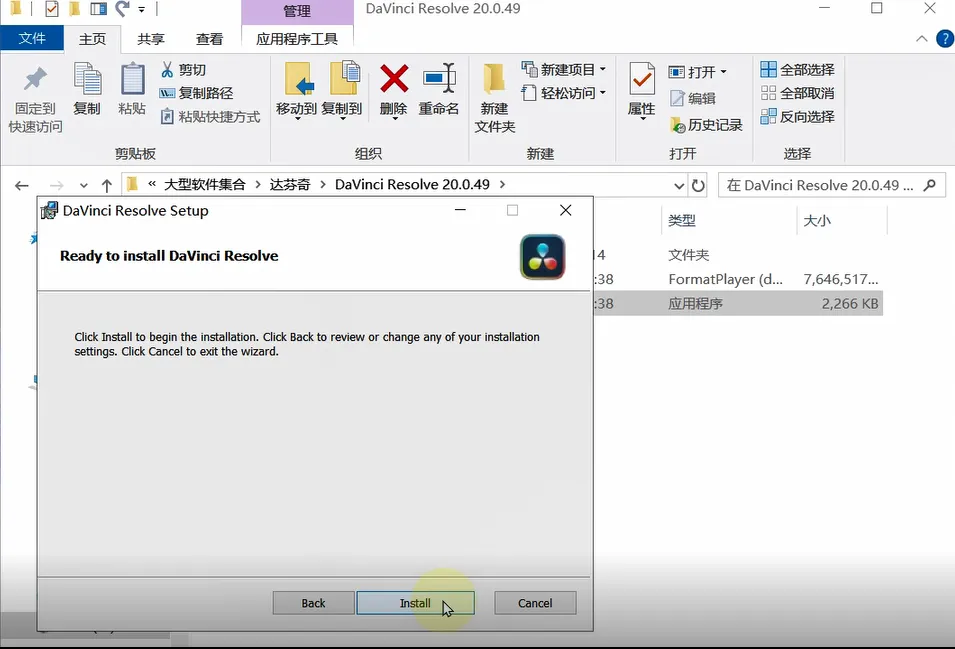Open recent locations dropdown arrow
Image resolution: width=955 pixels, height=649 pixels.
click(83, 185)
